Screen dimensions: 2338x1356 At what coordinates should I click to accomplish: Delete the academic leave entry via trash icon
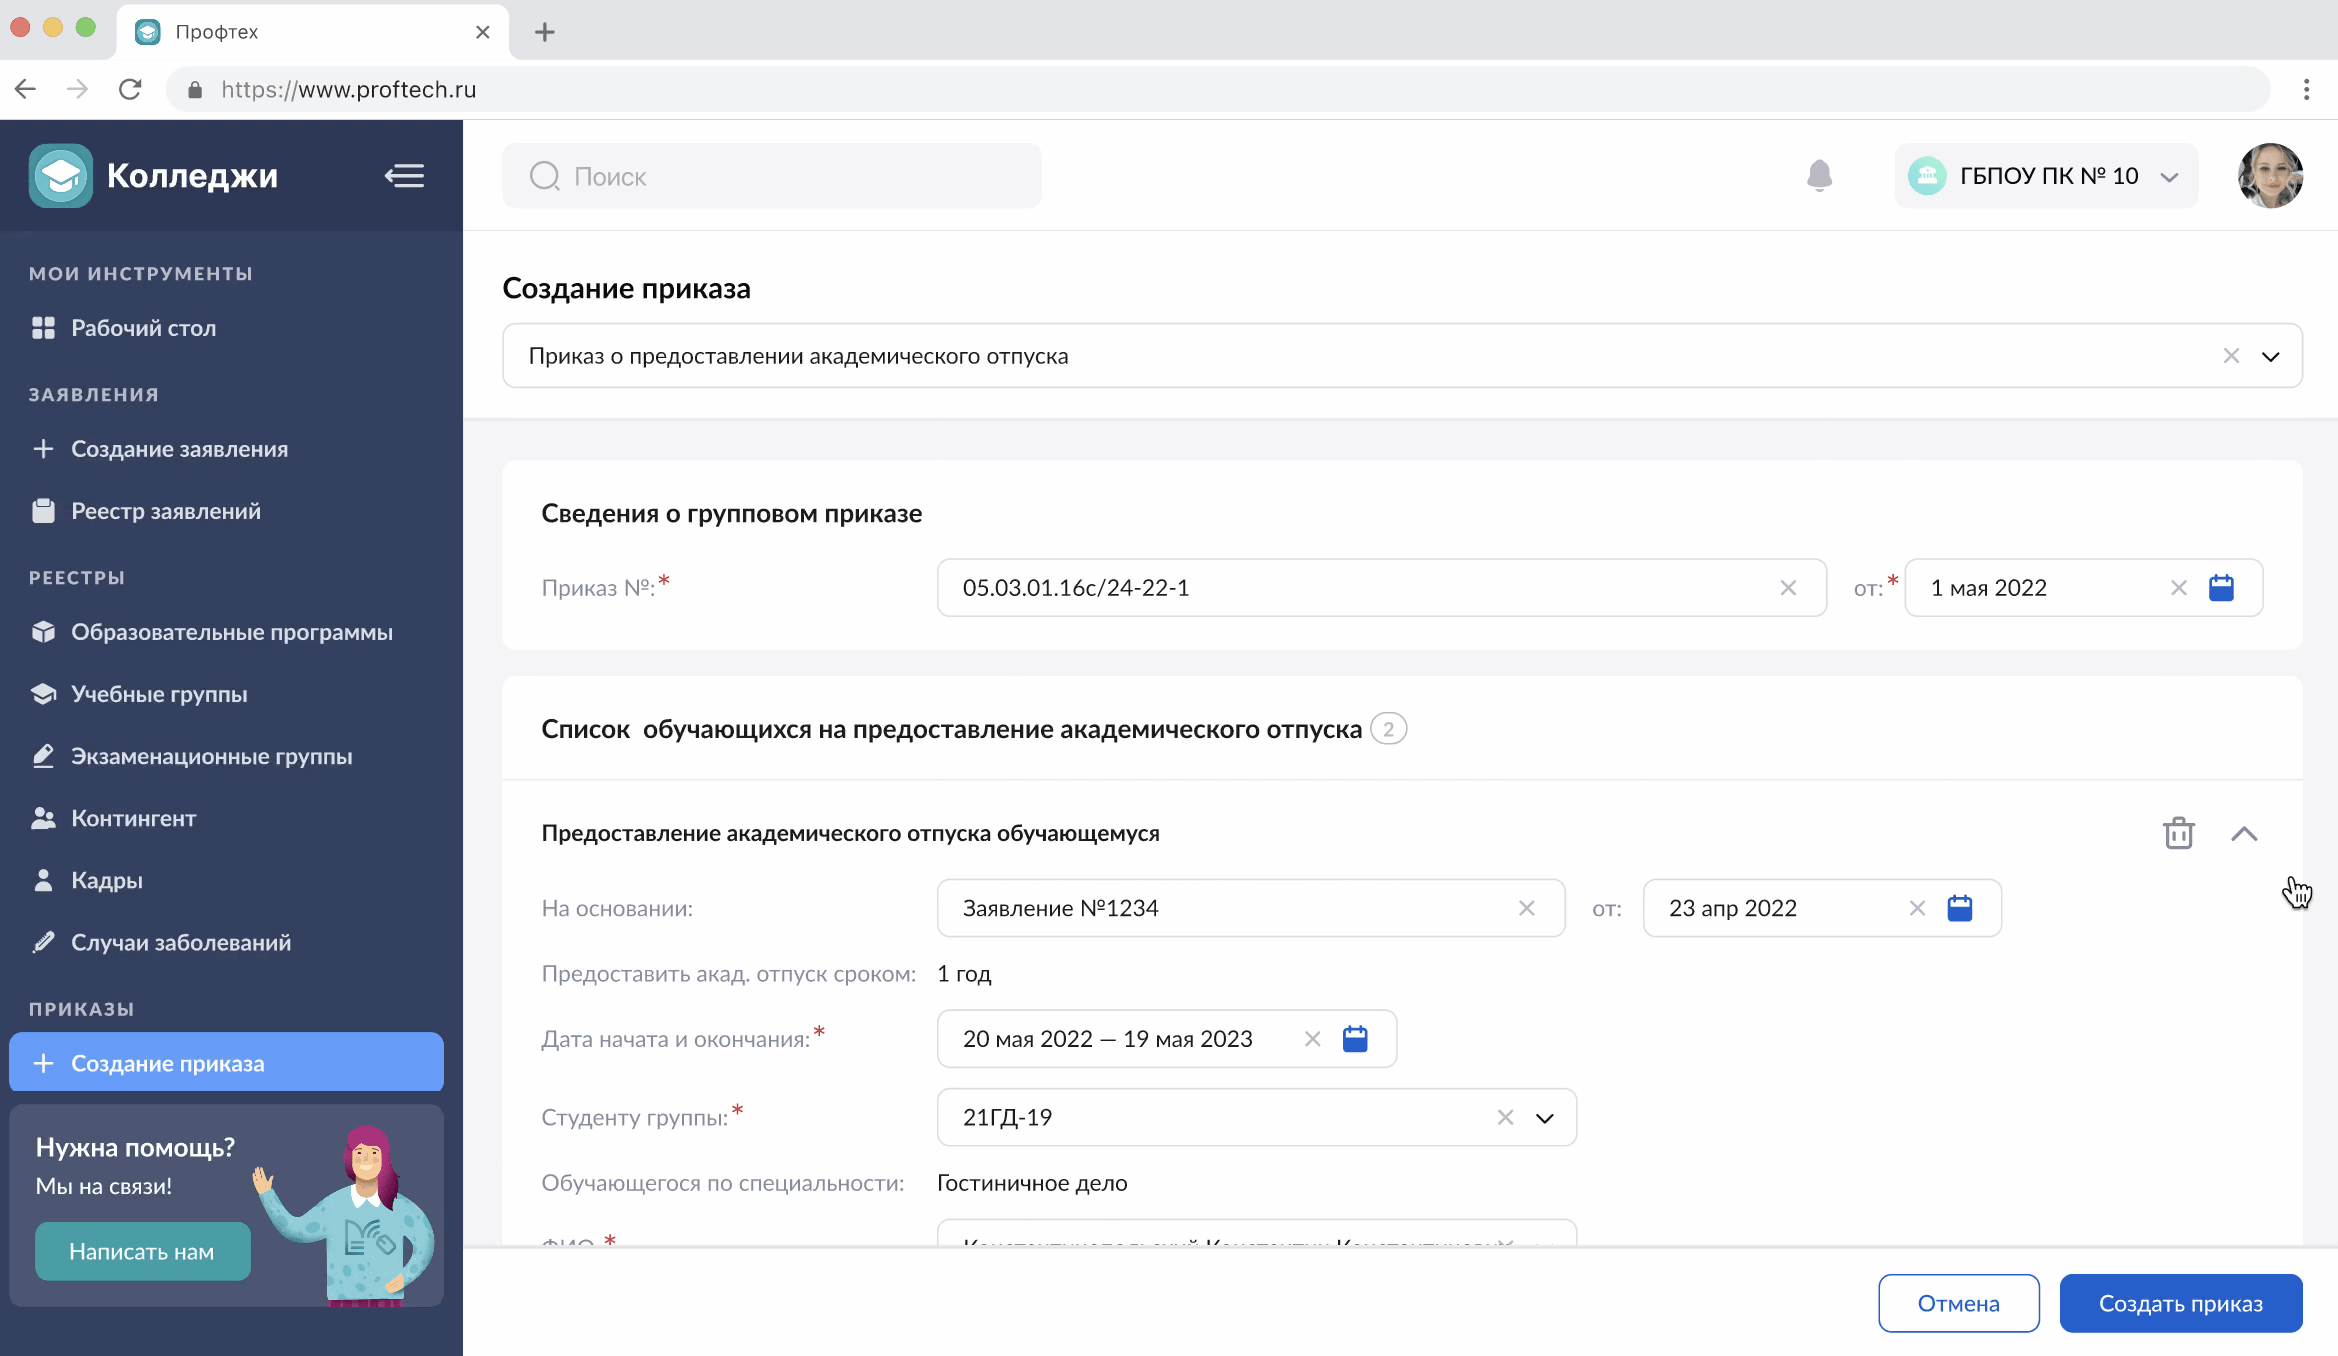click(2178, 833)
